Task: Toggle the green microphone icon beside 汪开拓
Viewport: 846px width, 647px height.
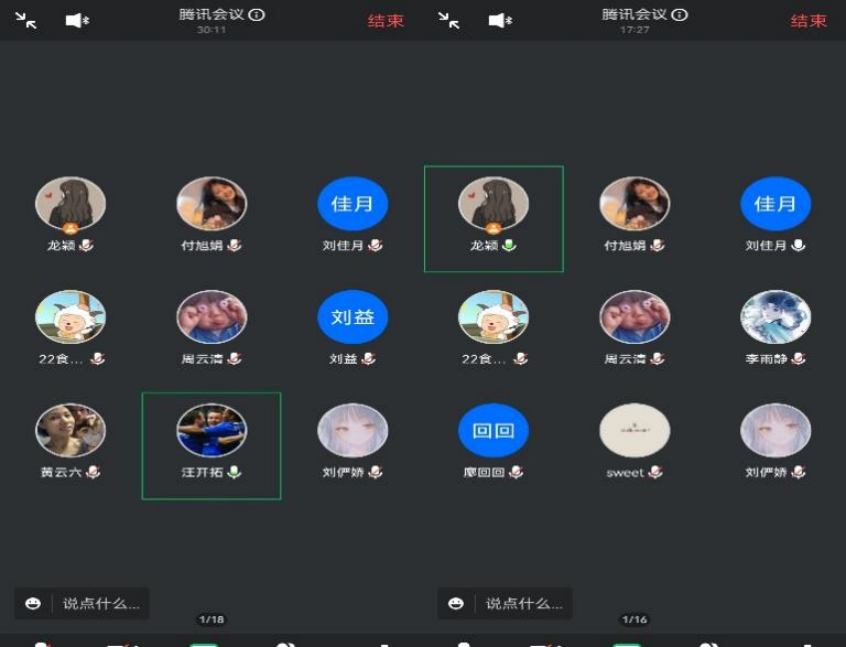Action: (234, 472)
